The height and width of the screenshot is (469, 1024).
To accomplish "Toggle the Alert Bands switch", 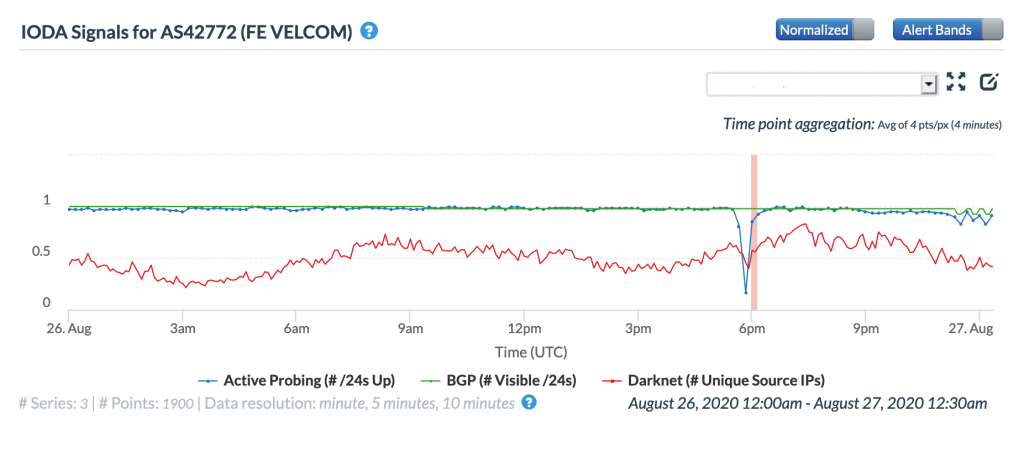I will (946, 30).
